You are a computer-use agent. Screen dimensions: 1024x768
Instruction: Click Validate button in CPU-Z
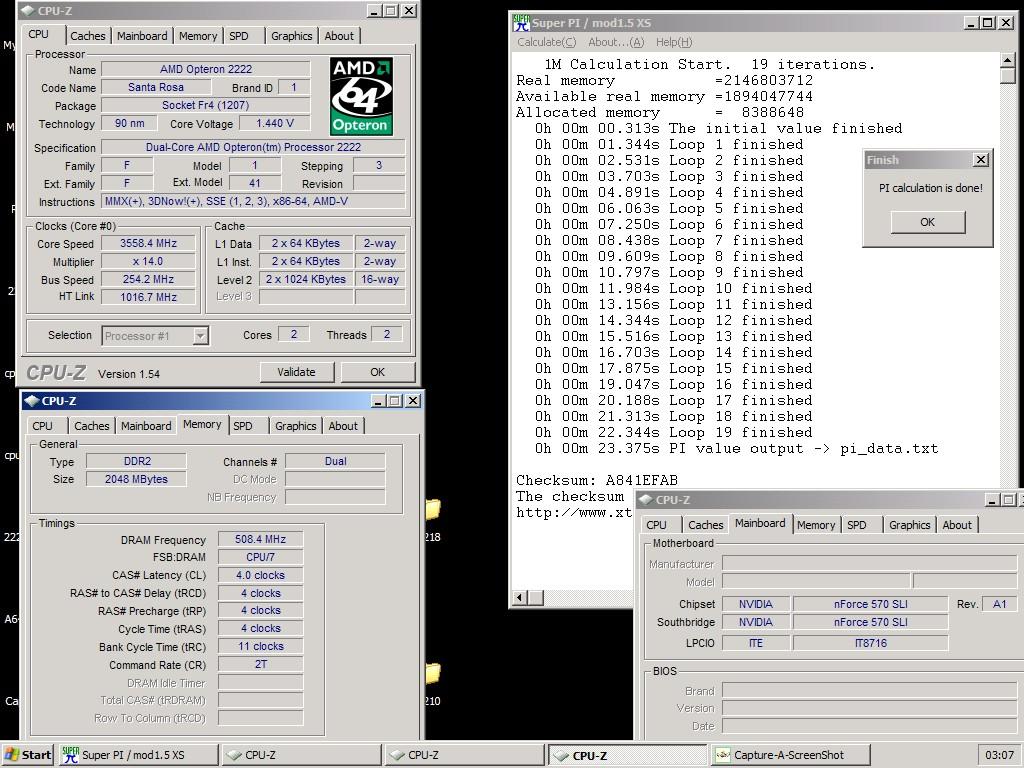click(x=296, y=372)
